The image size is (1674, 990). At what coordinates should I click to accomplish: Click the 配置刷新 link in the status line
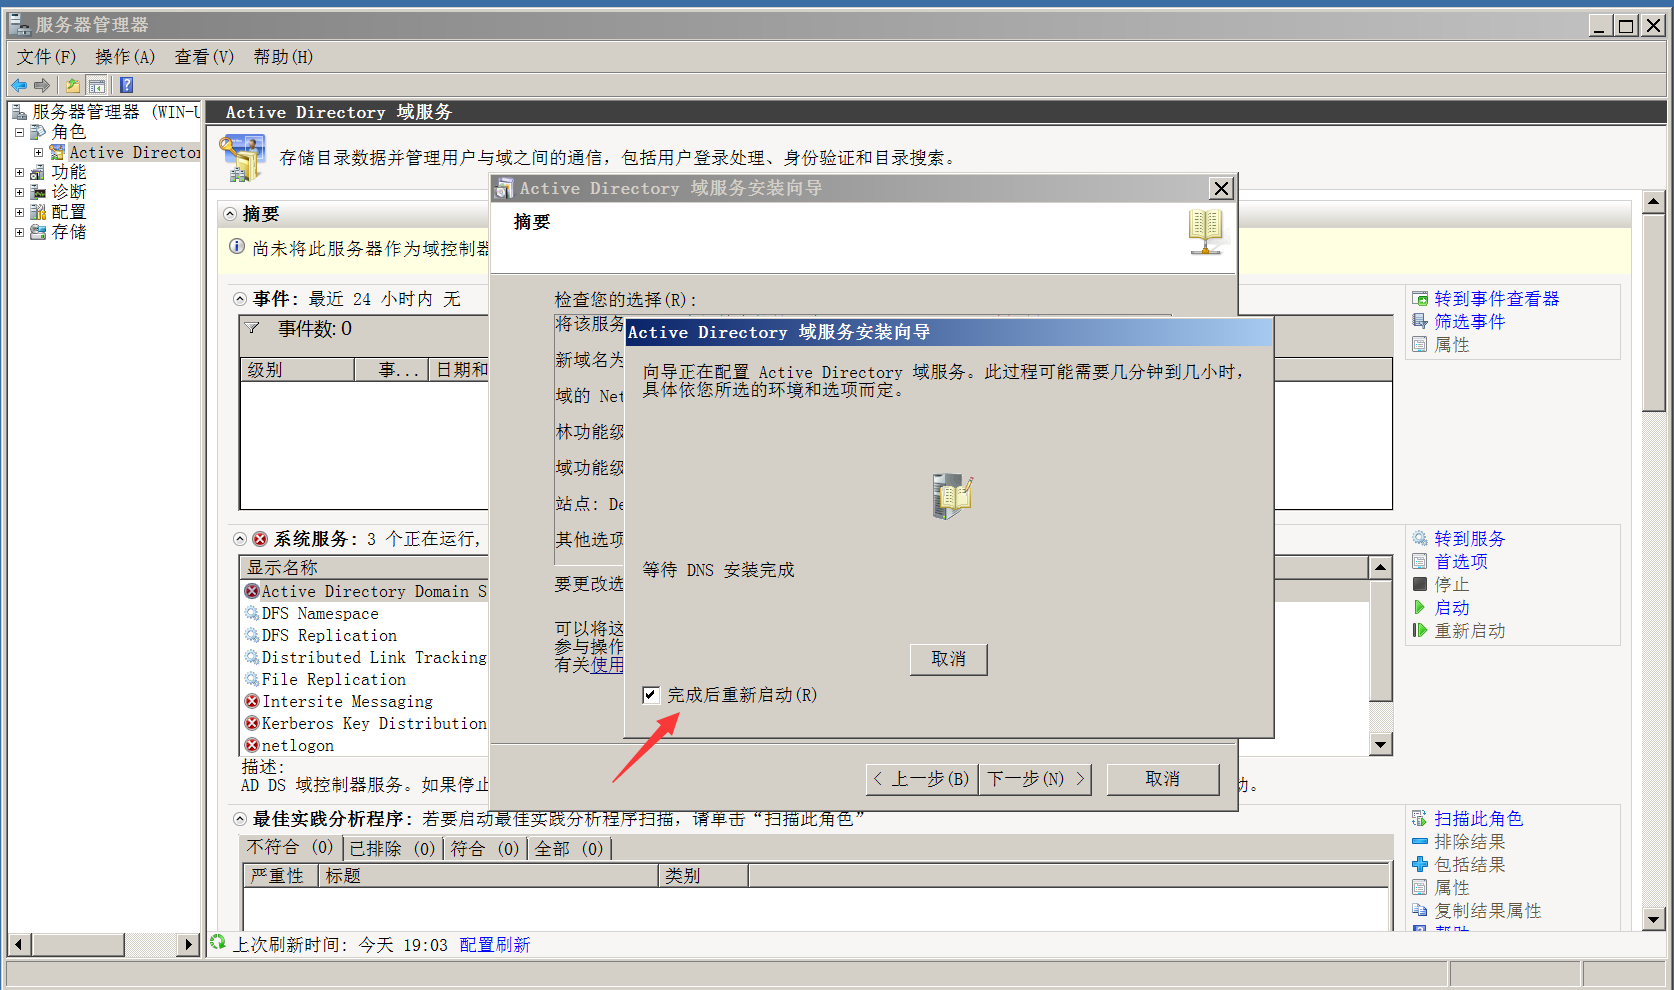pos(495,945)
